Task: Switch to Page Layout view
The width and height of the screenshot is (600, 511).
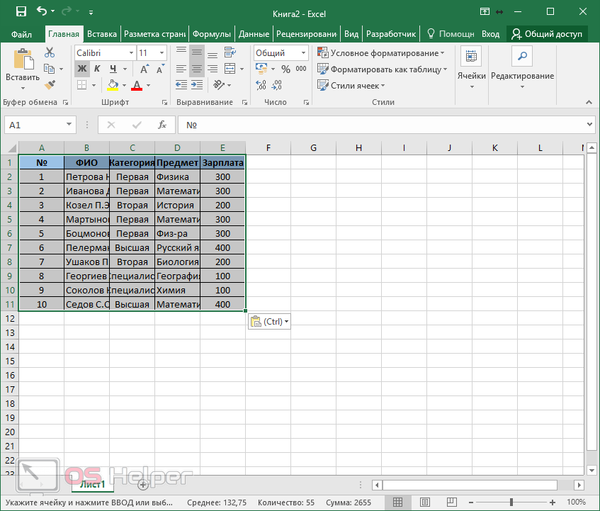Action: coord(425,502)
